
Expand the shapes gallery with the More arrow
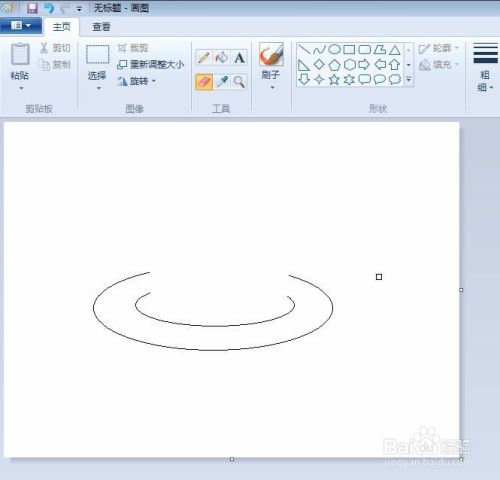click(409, 80)
